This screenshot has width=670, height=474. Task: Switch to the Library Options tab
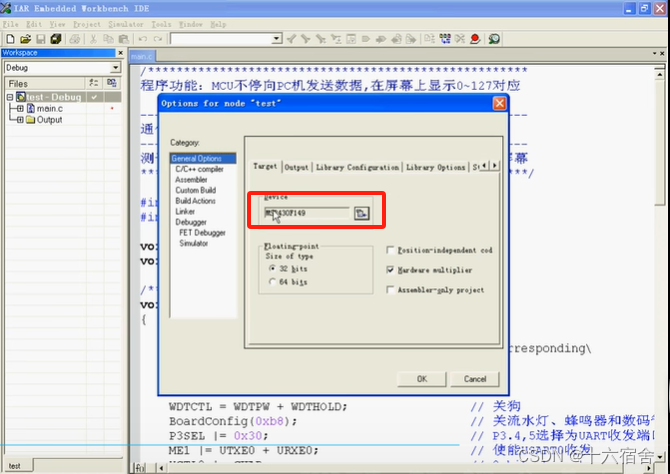click(x=435, y=167)
